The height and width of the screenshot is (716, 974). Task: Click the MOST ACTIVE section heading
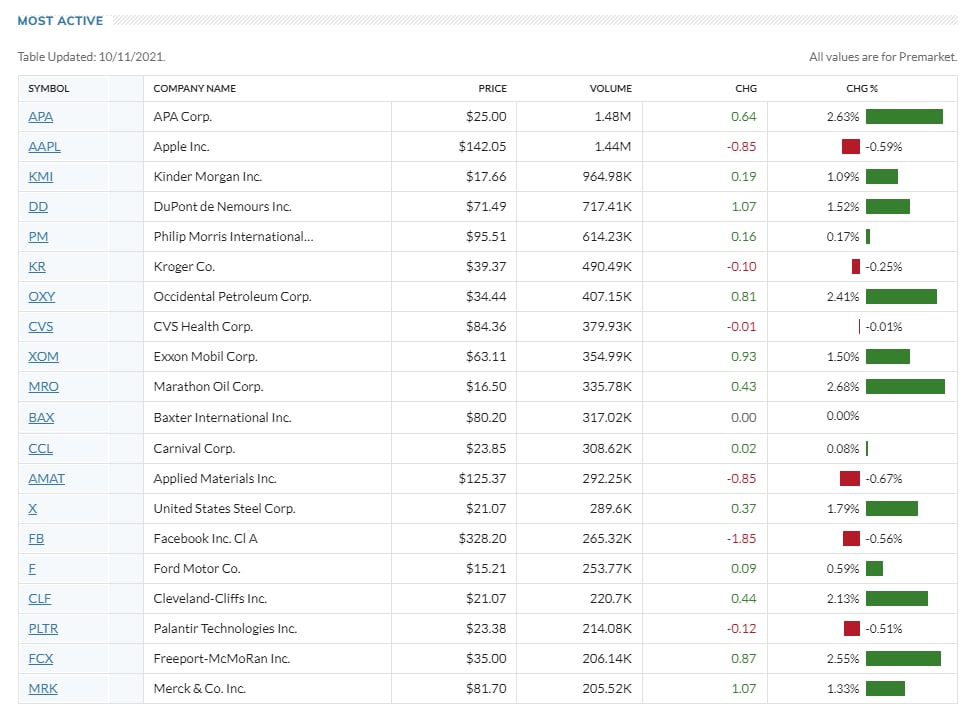point(60,21)
